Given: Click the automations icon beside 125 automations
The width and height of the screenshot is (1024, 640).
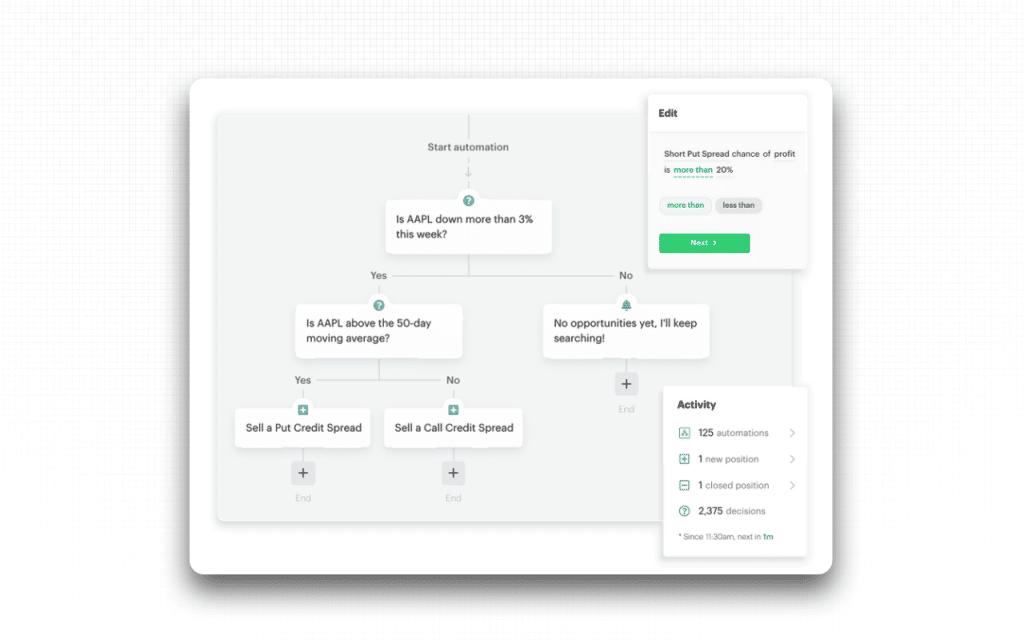Looking at the screenshot, I should pyautogui.click(x=684, y=433).
